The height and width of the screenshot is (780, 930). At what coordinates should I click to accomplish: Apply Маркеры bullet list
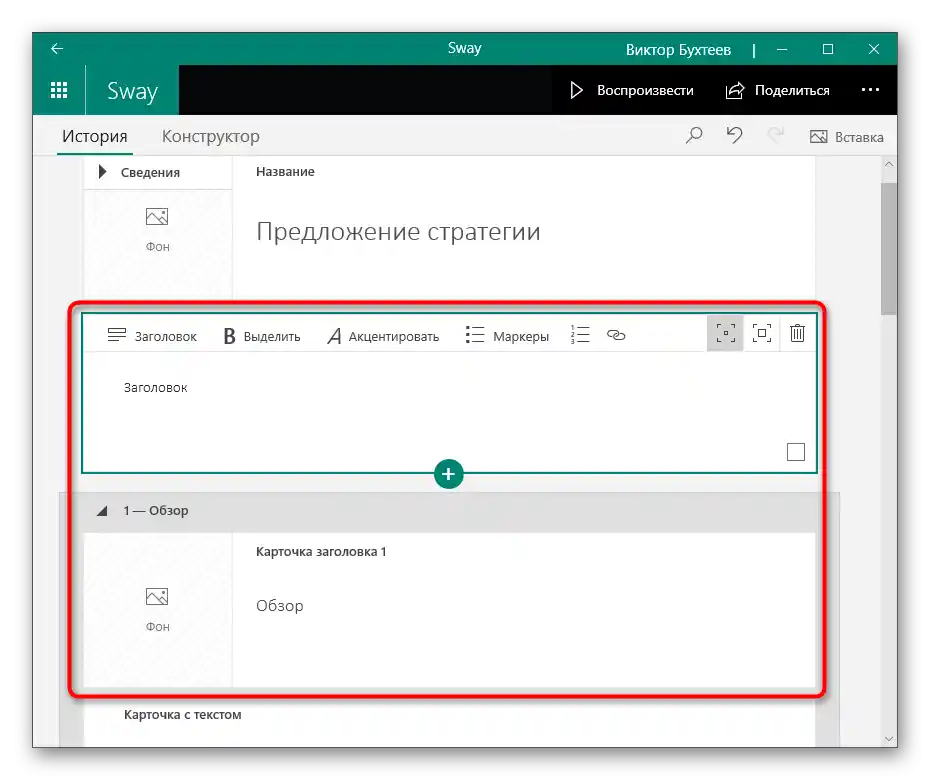pyautogui.click(x=507, y=336)
